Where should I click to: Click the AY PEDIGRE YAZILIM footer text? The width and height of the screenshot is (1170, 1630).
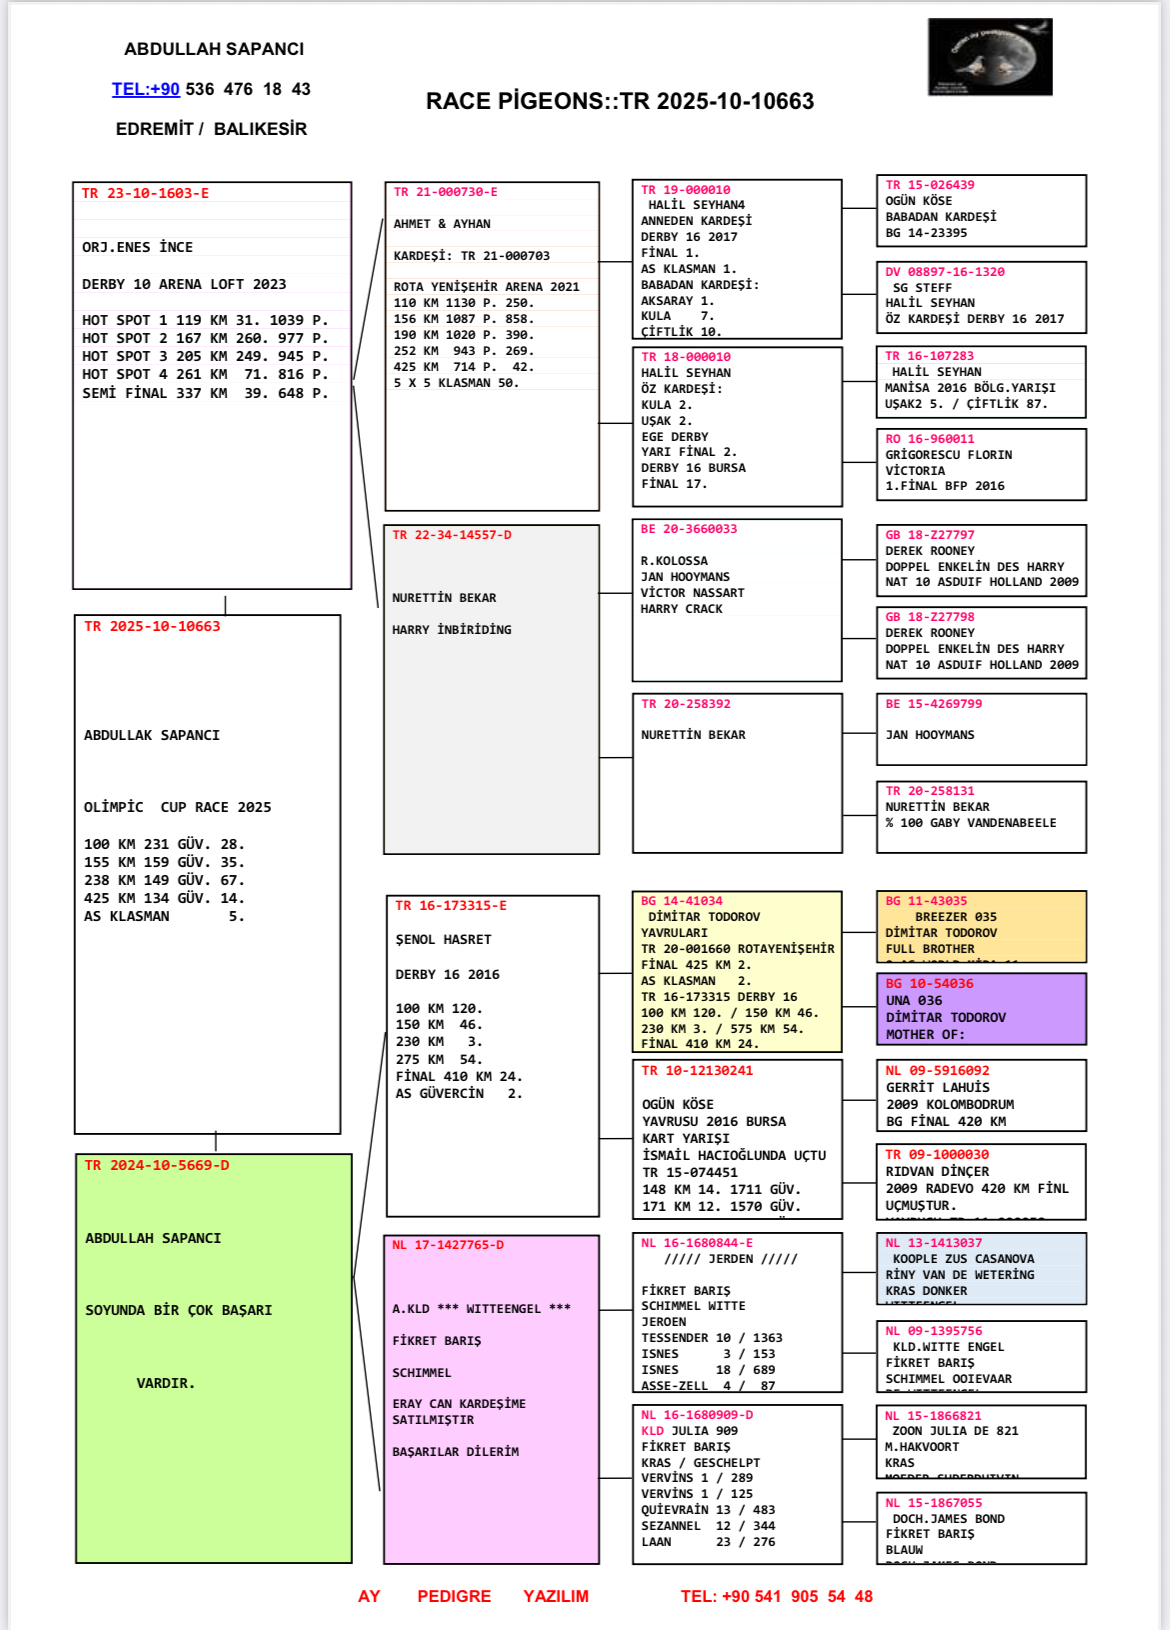click(x=473, y=1596)
